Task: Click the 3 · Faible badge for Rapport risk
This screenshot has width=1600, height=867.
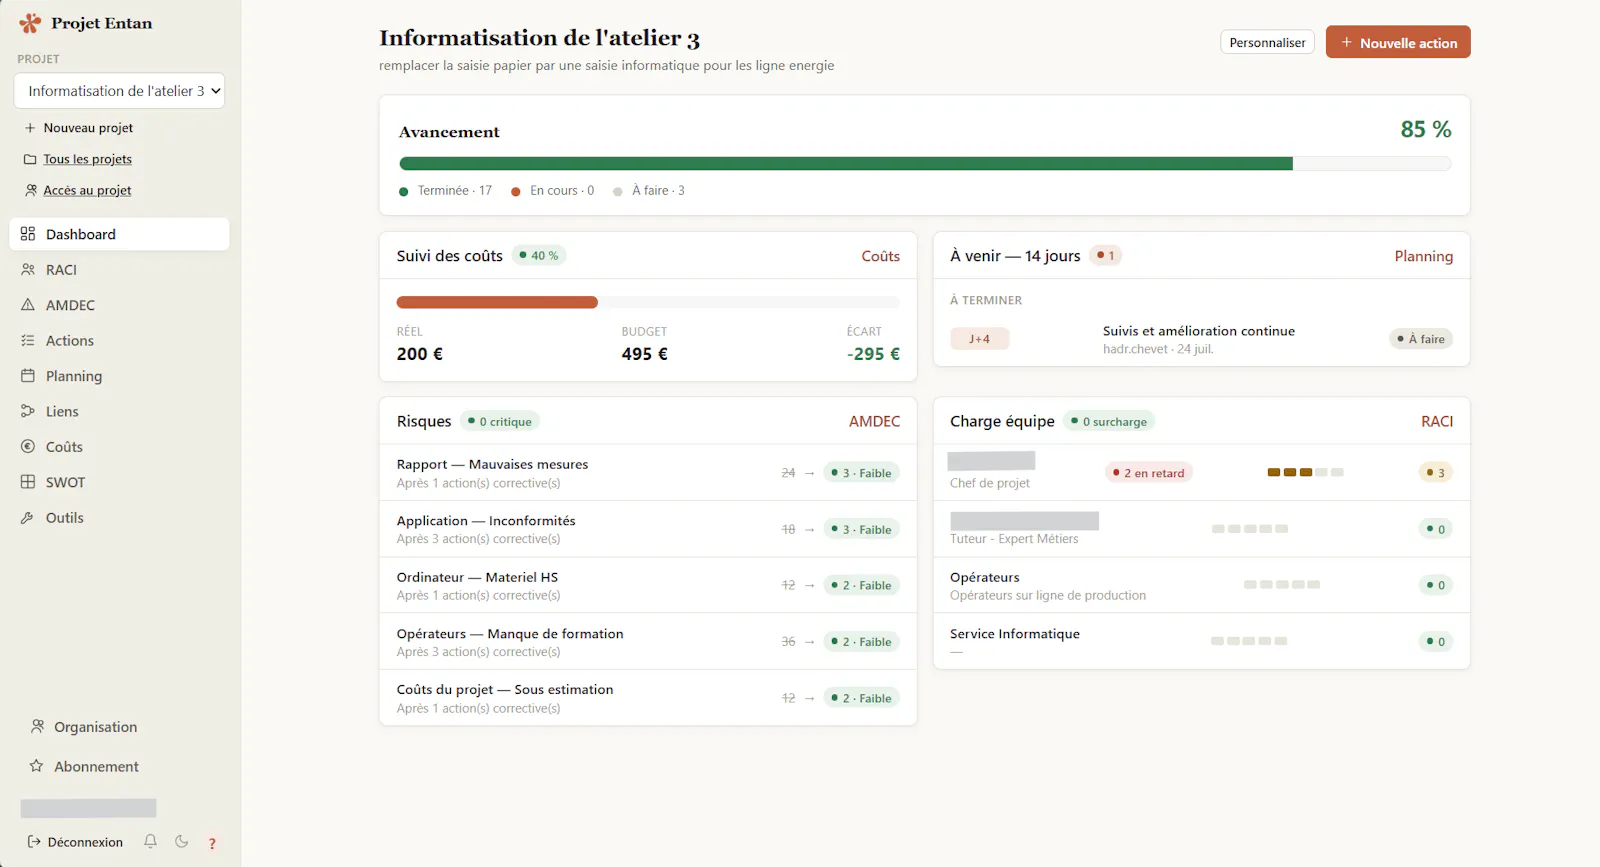Action: tap(861, 473)
